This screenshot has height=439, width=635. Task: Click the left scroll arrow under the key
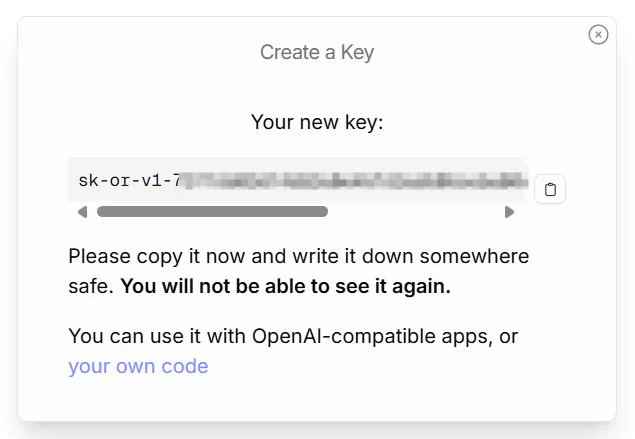pos(82,212)
